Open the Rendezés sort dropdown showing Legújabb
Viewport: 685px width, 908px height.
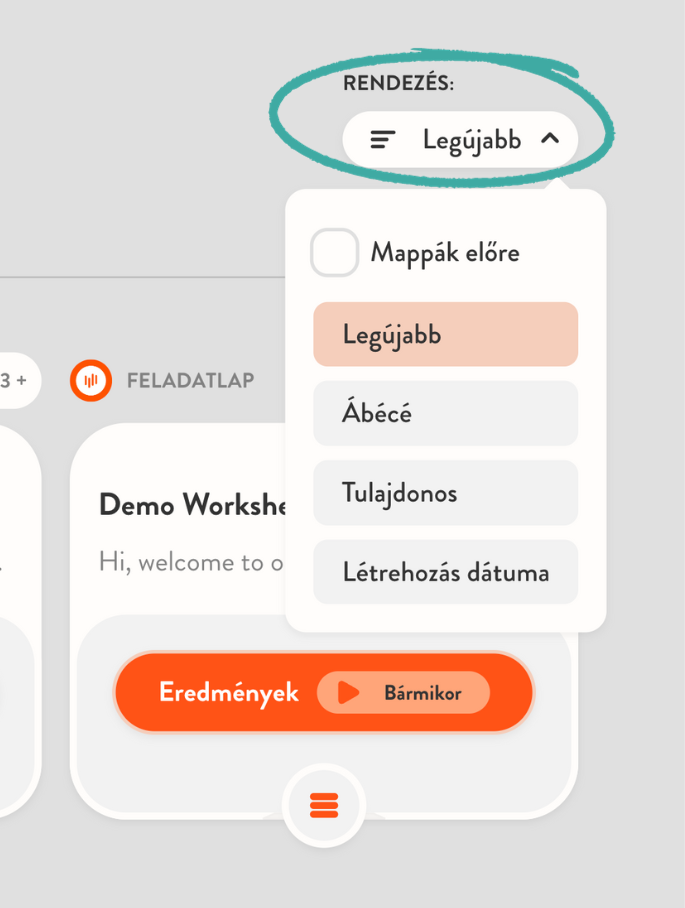(460, 140)
